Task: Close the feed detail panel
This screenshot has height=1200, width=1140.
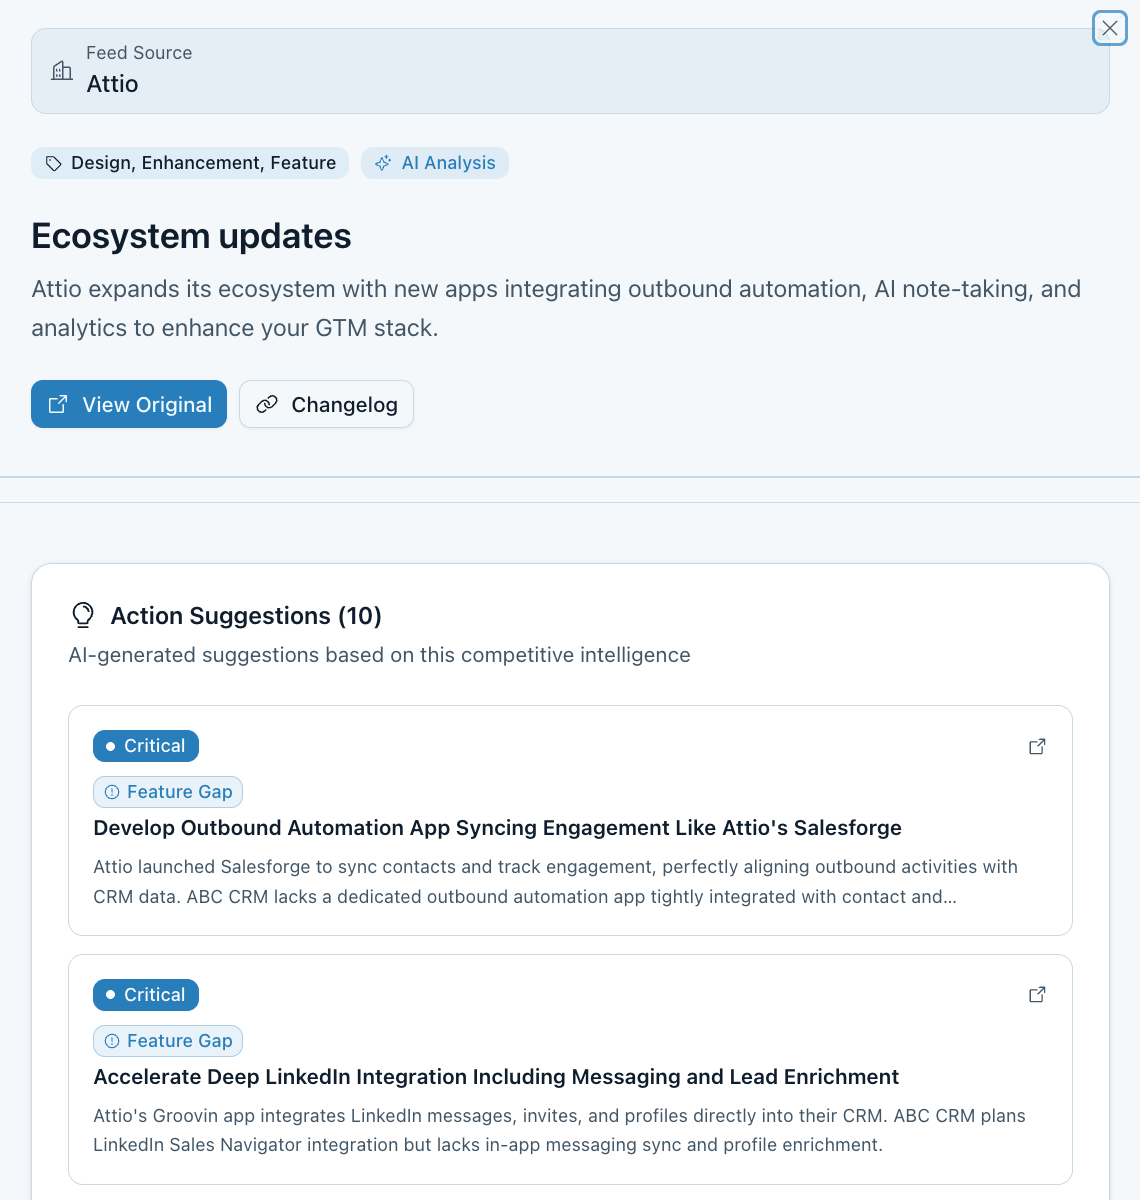Action: click(1110, 28)
